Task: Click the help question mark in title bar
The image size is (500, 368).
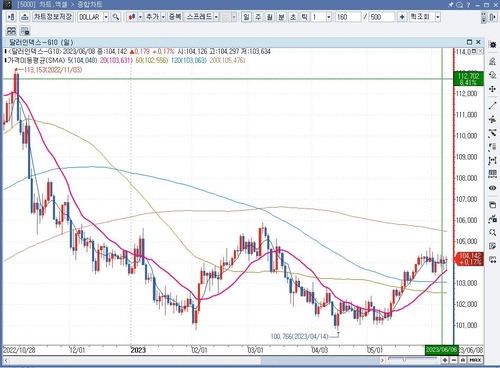Action: click(x=468, y=5)
